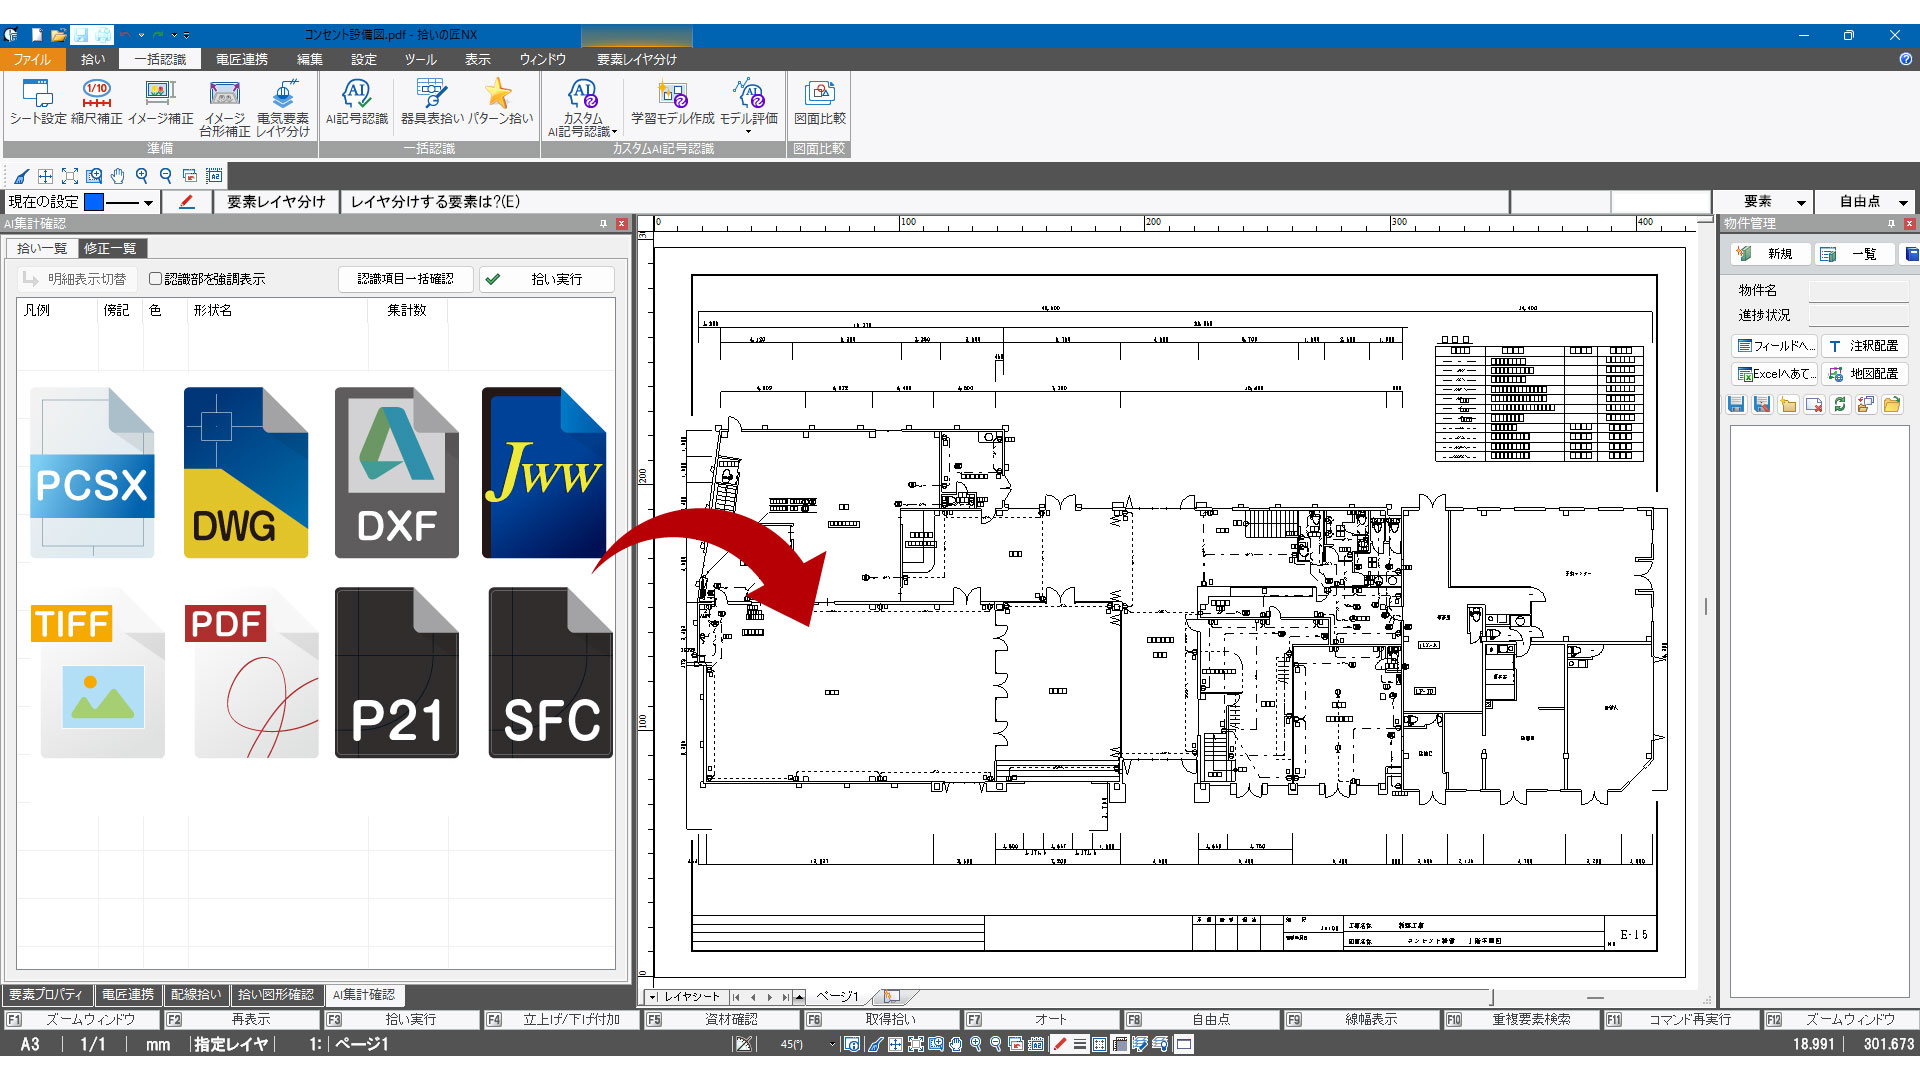Click the zoom in magnifier in view toolbar

pyautogui.click(x=142, y=176)
